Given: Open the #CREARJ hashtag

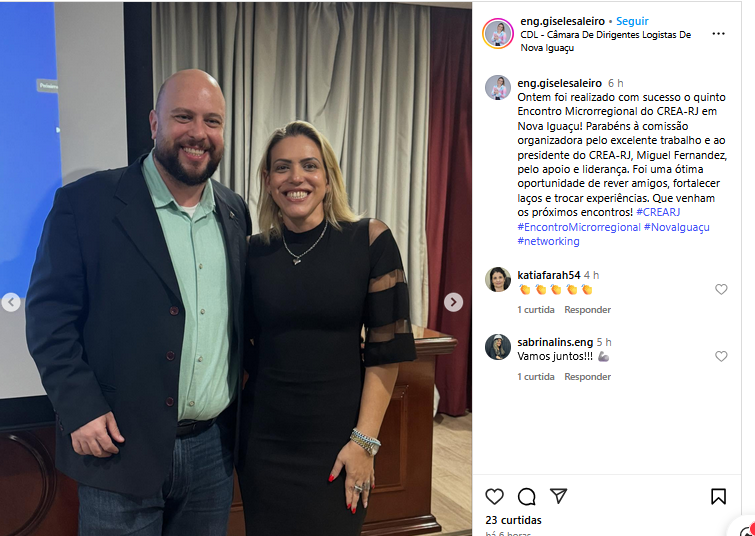Looking at the screenshot, I should 658,212.
